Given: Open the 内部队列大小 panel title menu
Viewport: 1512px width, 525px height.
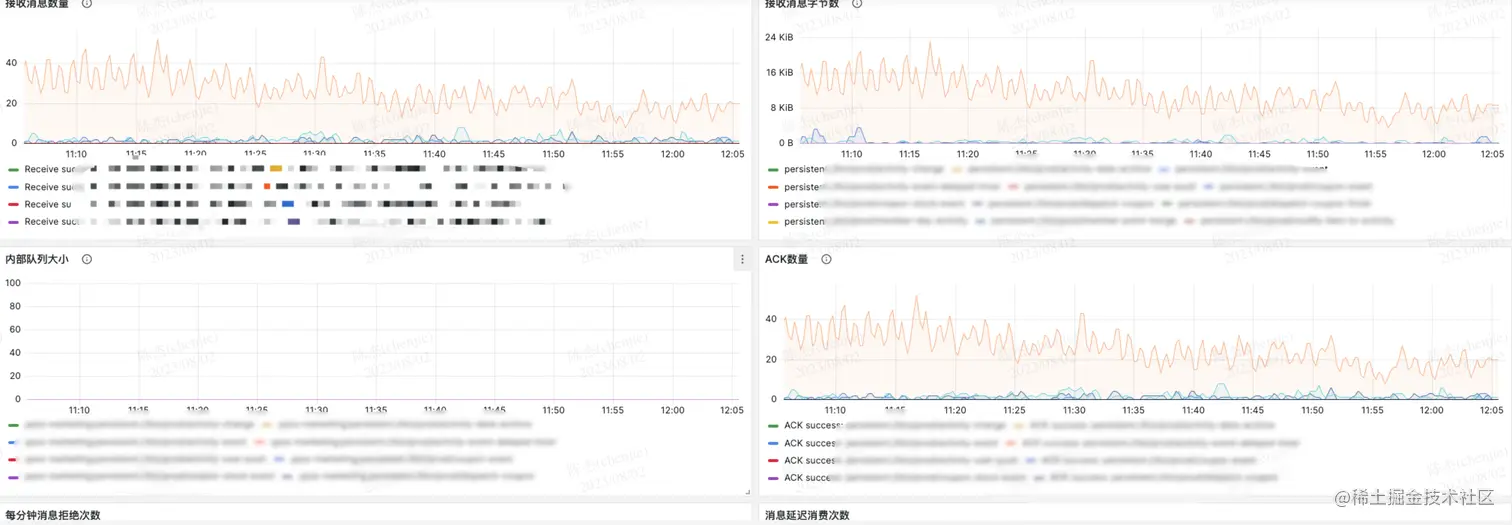Looking at the screenshot, I should [x=37, y=259].
